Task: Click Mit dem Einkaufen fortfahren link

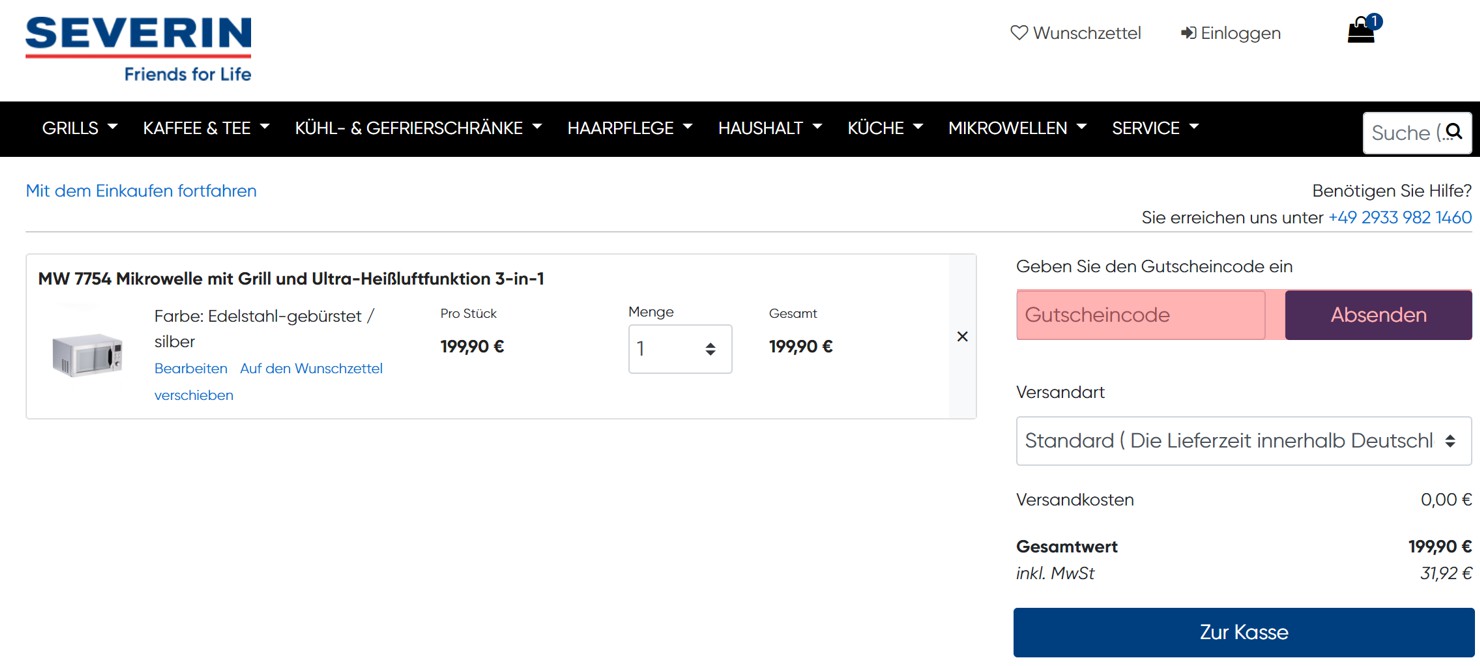Action: click(x=141, y=191)
